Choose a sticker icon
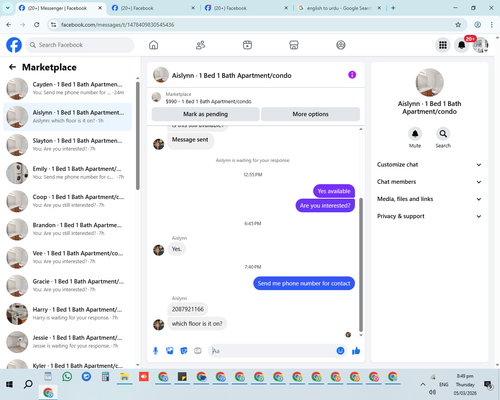The height and width of the screenshot is (400, 500). pos(184,351)
